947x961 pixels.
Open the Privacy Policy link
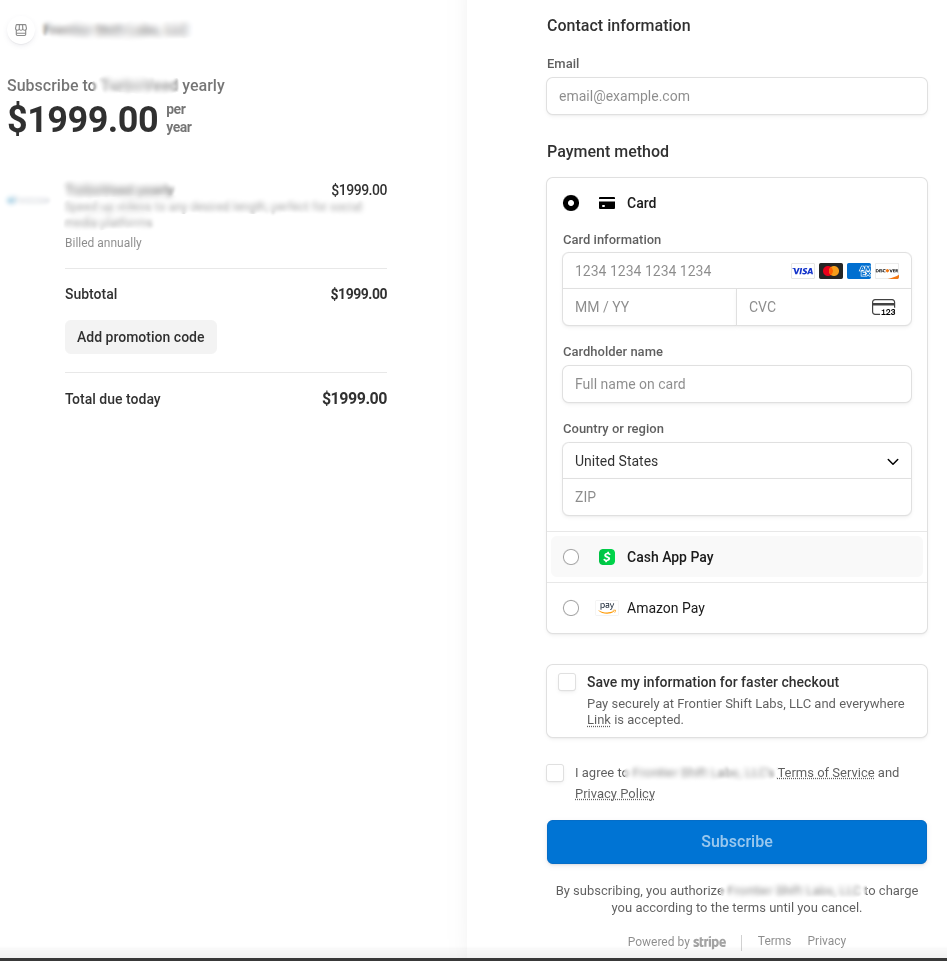614,793
